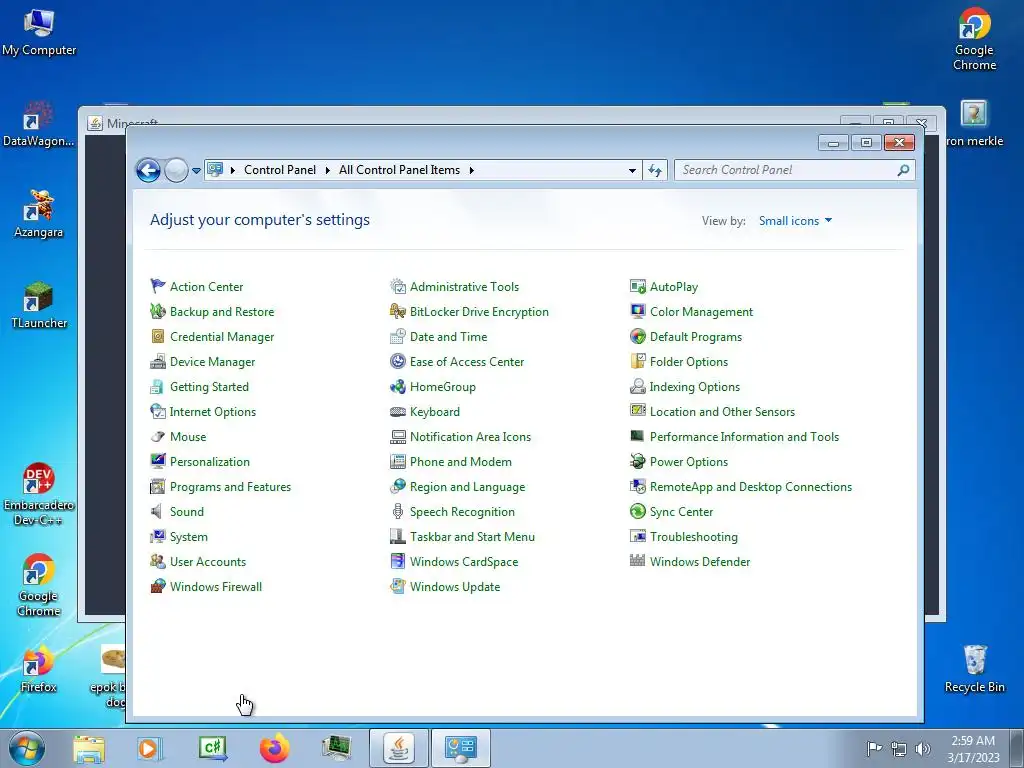This screenshot has height=768, width=1024.
Task: Open Performance Information and Tools link
Action: [744, 436]
